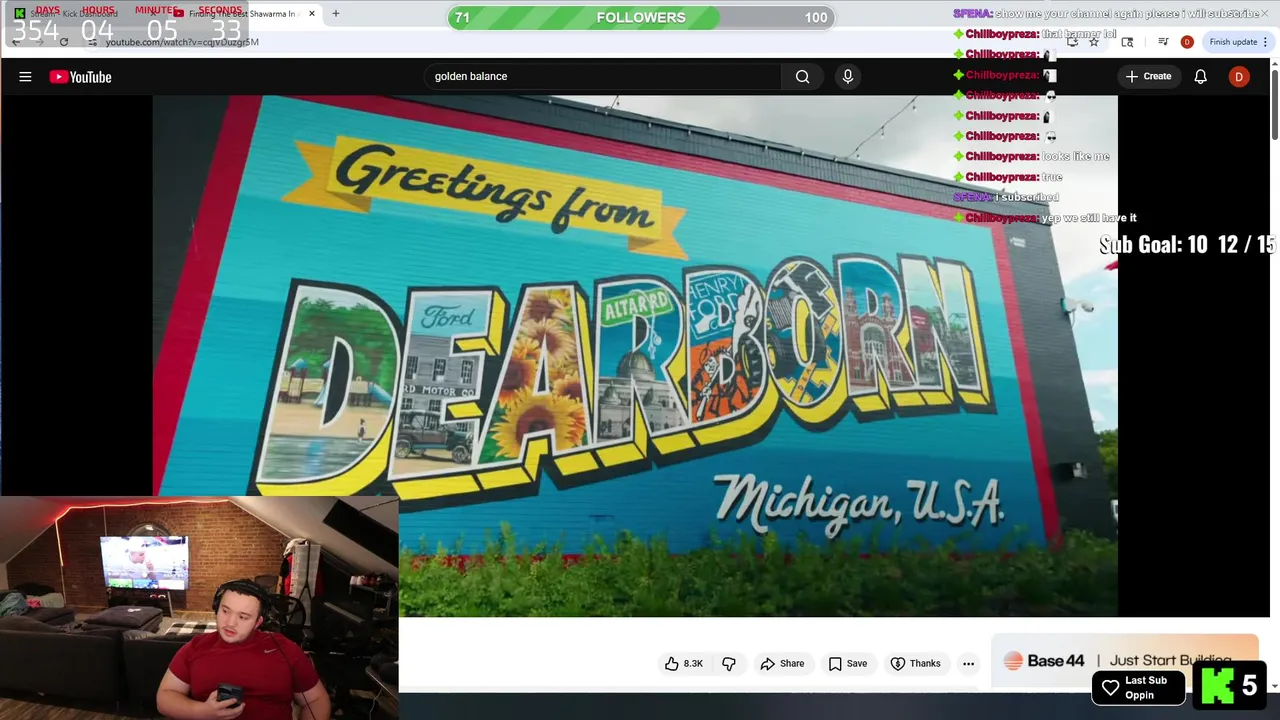
Task: Dislike the video with thumbs-down
Action: tap(729, 663)
